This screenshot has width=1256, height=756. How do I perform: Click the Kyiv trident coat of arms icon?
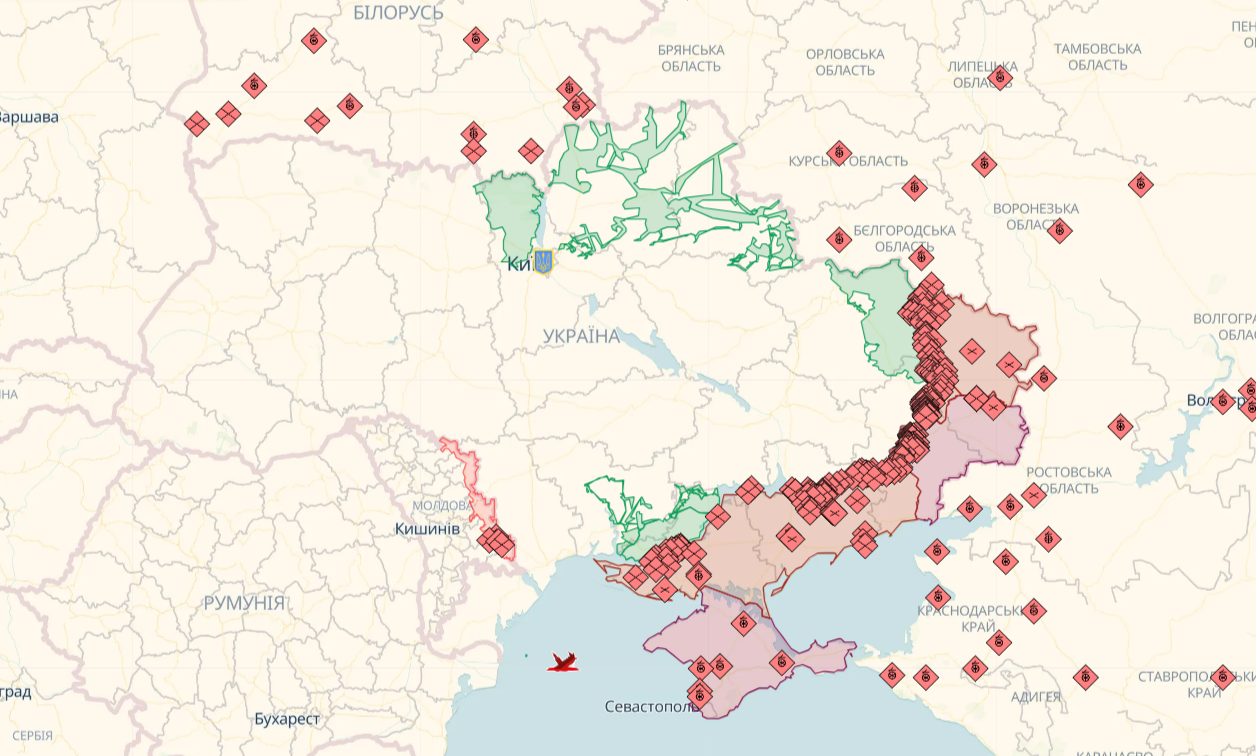point(543,262)
